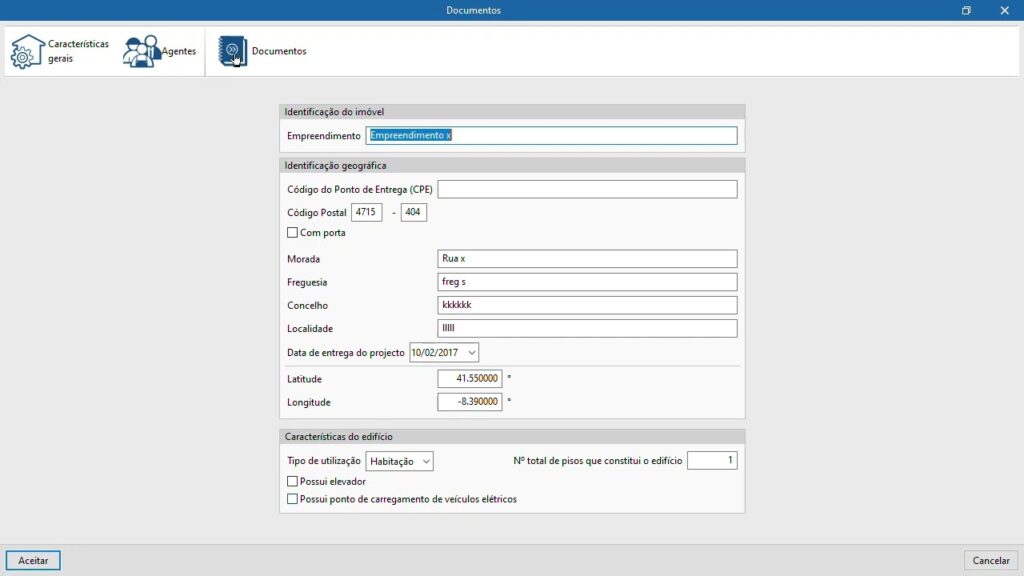Toggle electric vehicle charging point checkbox
The image size is (1024, 576).
tap(293, 499)
